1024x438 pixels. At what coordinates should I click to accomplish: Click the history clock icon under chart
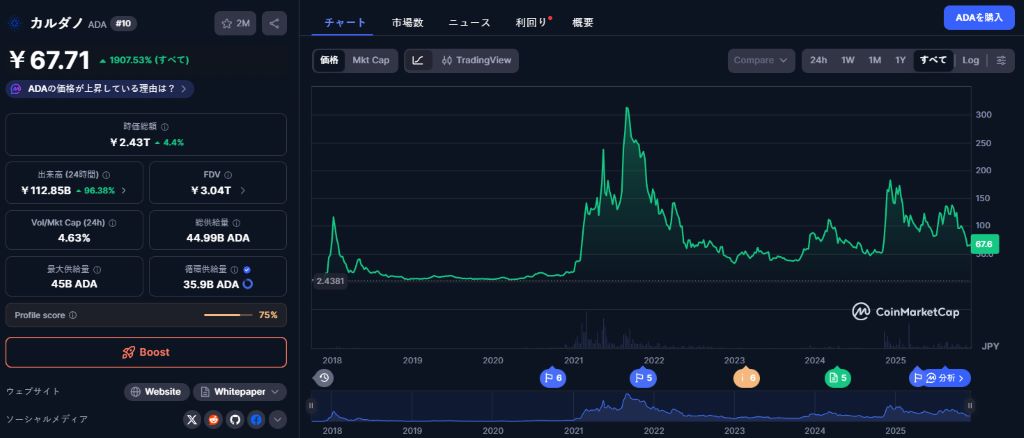324,378
